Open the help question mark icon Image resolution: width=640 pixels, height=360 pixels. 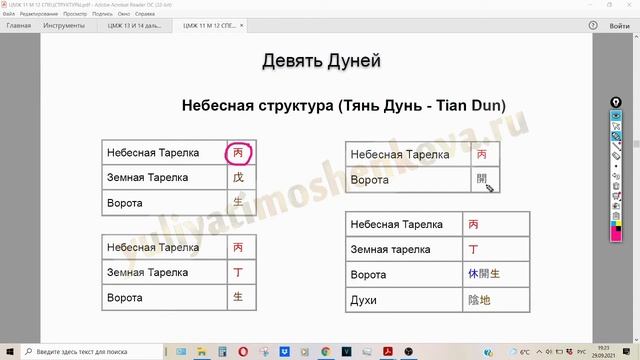[x=593, y=25]
